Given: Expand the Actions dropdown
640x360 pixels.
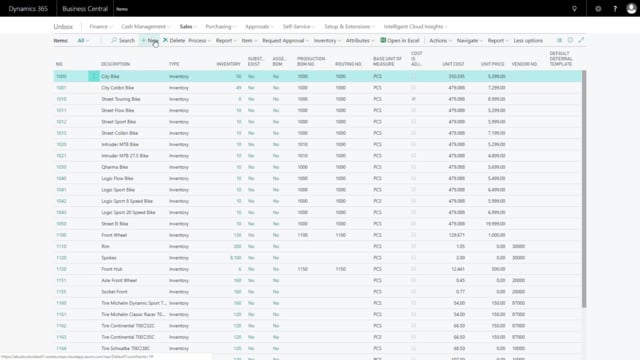Looking at the screenshot, I should (x=440, y=40).
